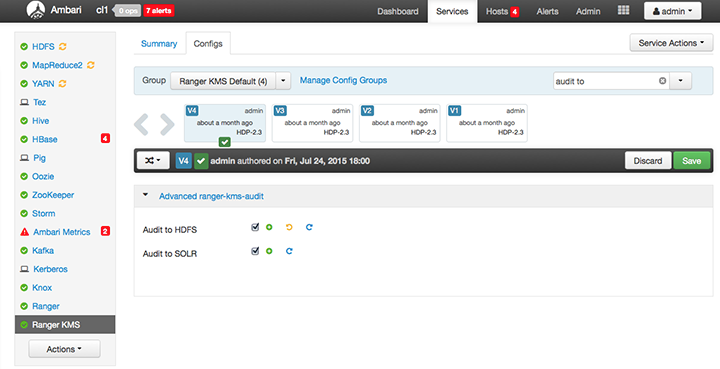Click the compare versions shuffle icon

(153, 161)
